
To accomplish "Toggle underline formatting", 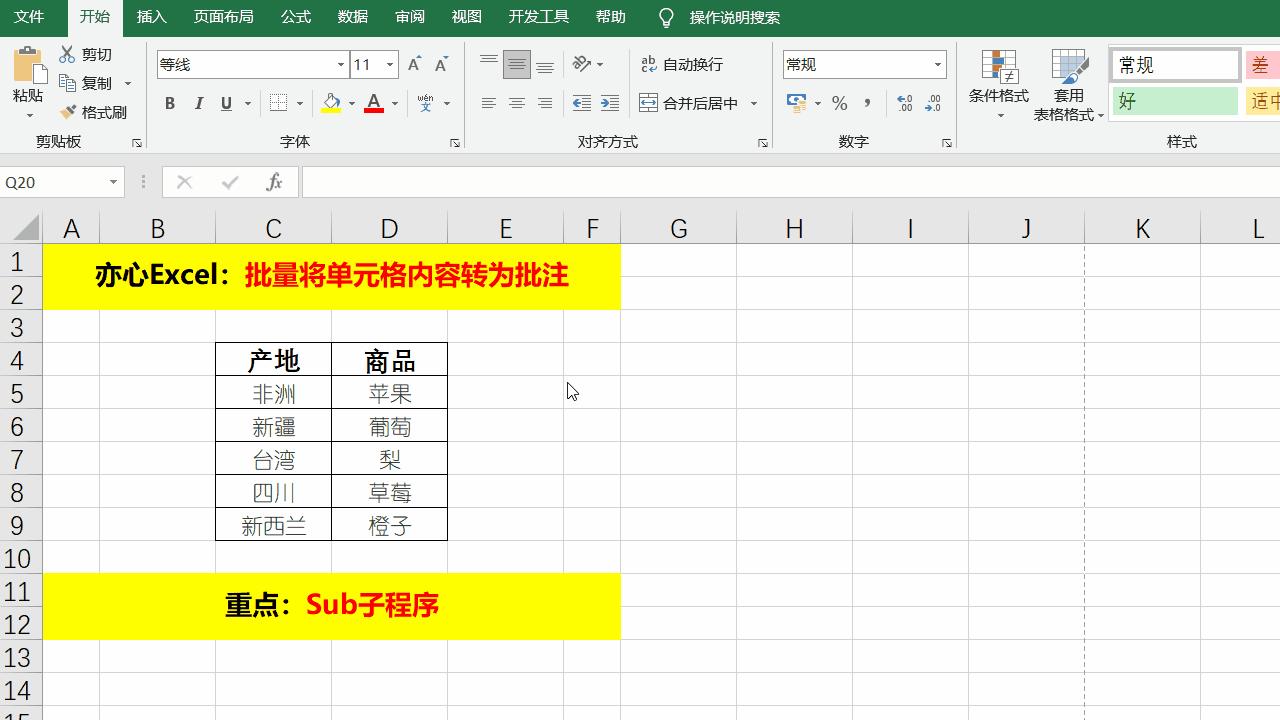I will pos(226,103).
